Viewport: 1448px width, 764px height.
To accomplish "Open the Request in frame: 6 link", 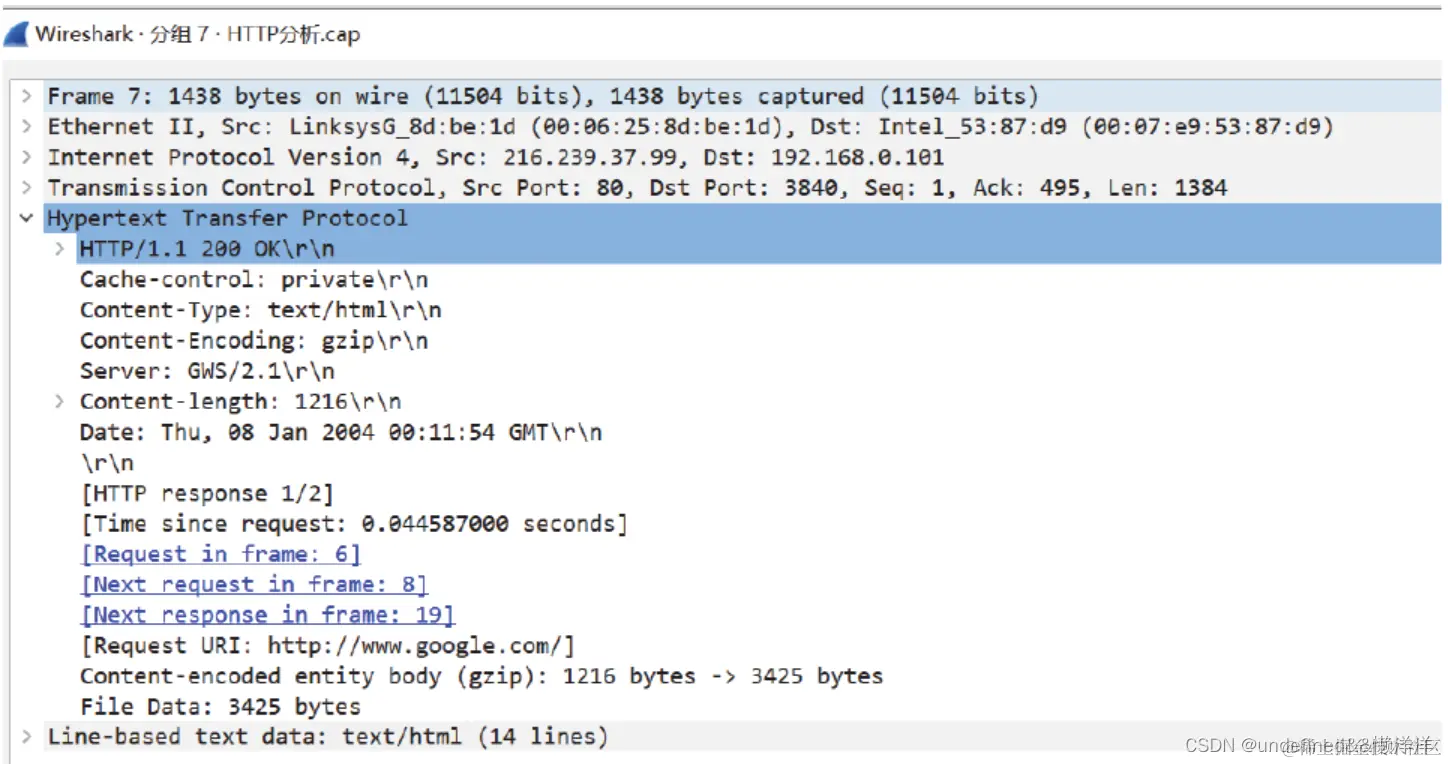I will click(220, 554).
